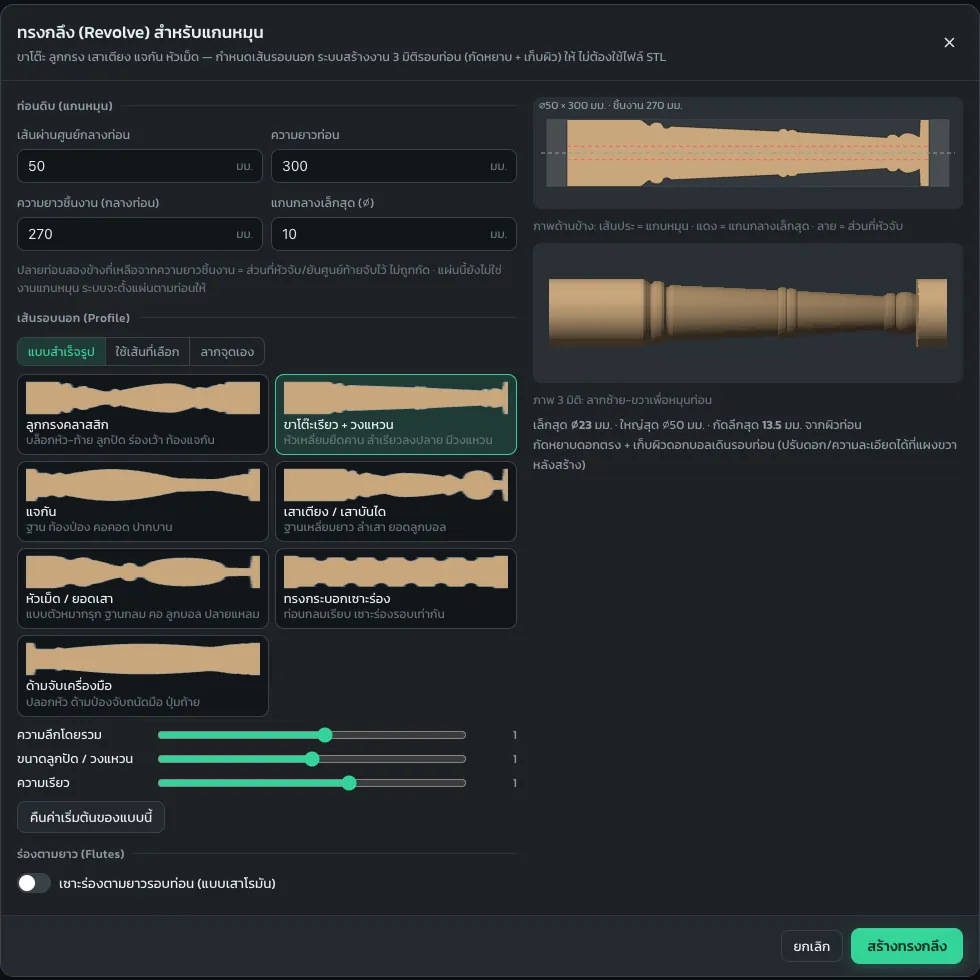Click the stock diameter input field showing 50

click(x=139, y=166)
